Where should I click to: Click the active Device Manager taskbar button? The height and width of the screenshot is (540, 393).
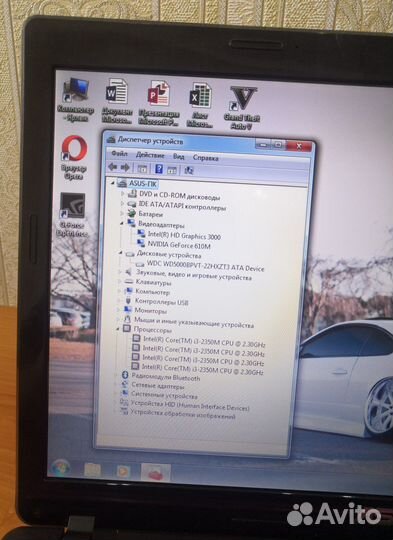tap(156, 472)
